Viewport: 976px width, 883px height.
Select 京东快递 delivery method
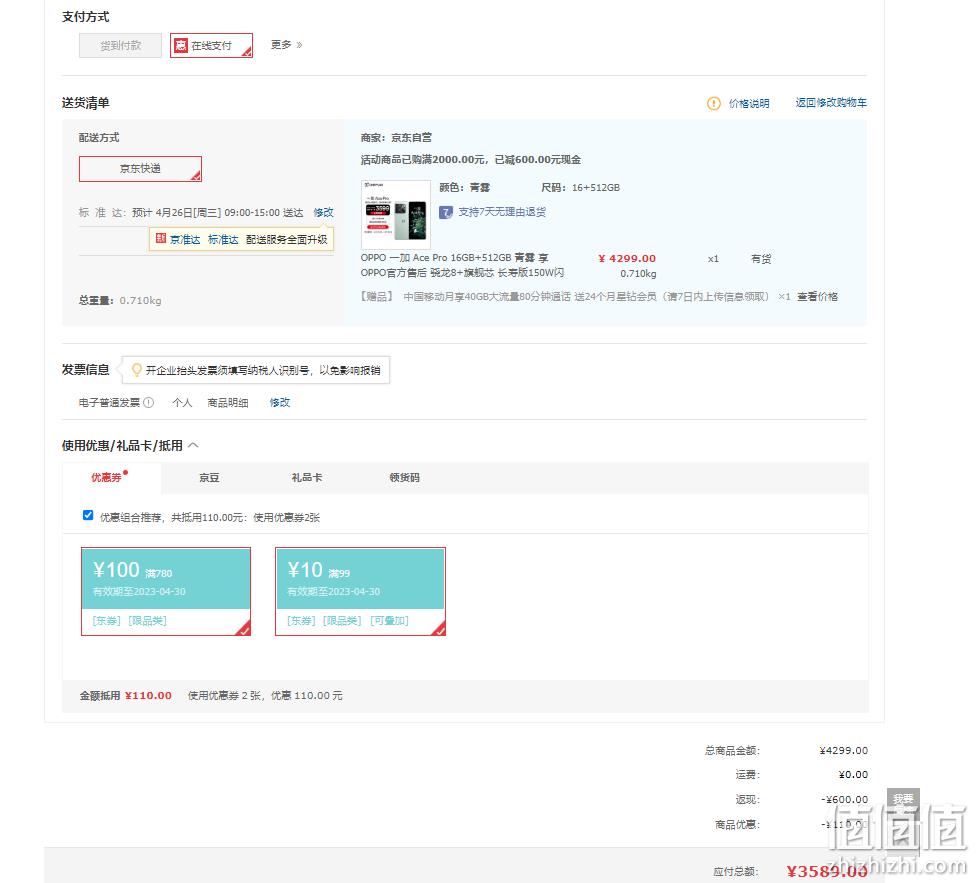coord(140,169)
